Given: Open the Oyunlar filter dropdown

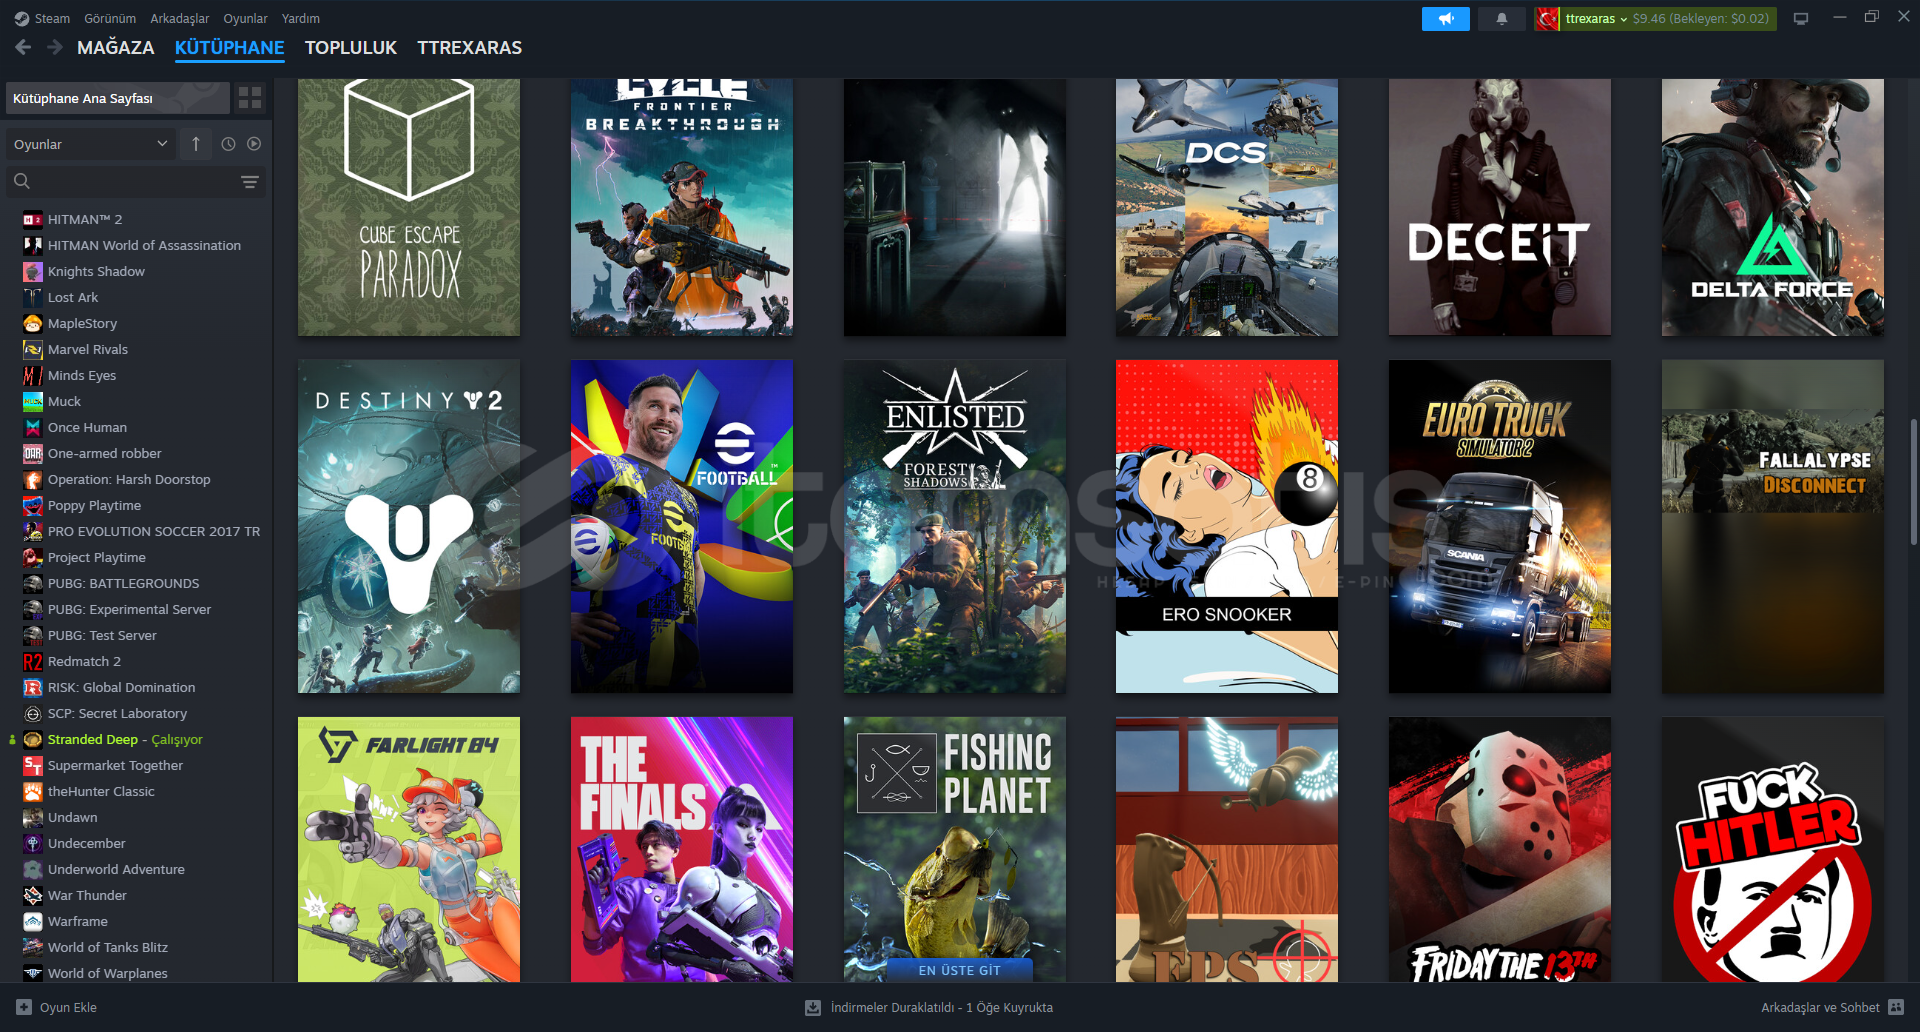Looking at the screenshot, I should point(90,144).
